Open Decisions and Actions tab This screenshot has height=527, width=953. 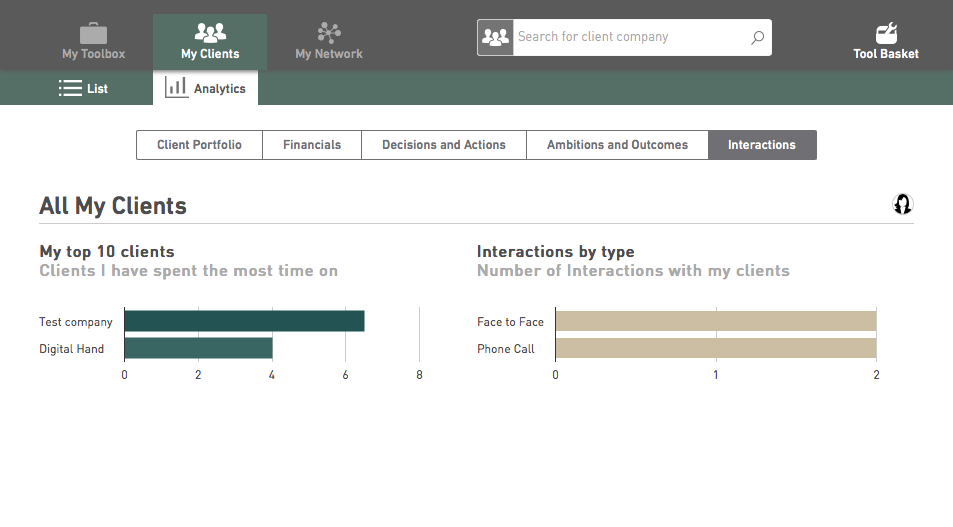coord(444,145)
